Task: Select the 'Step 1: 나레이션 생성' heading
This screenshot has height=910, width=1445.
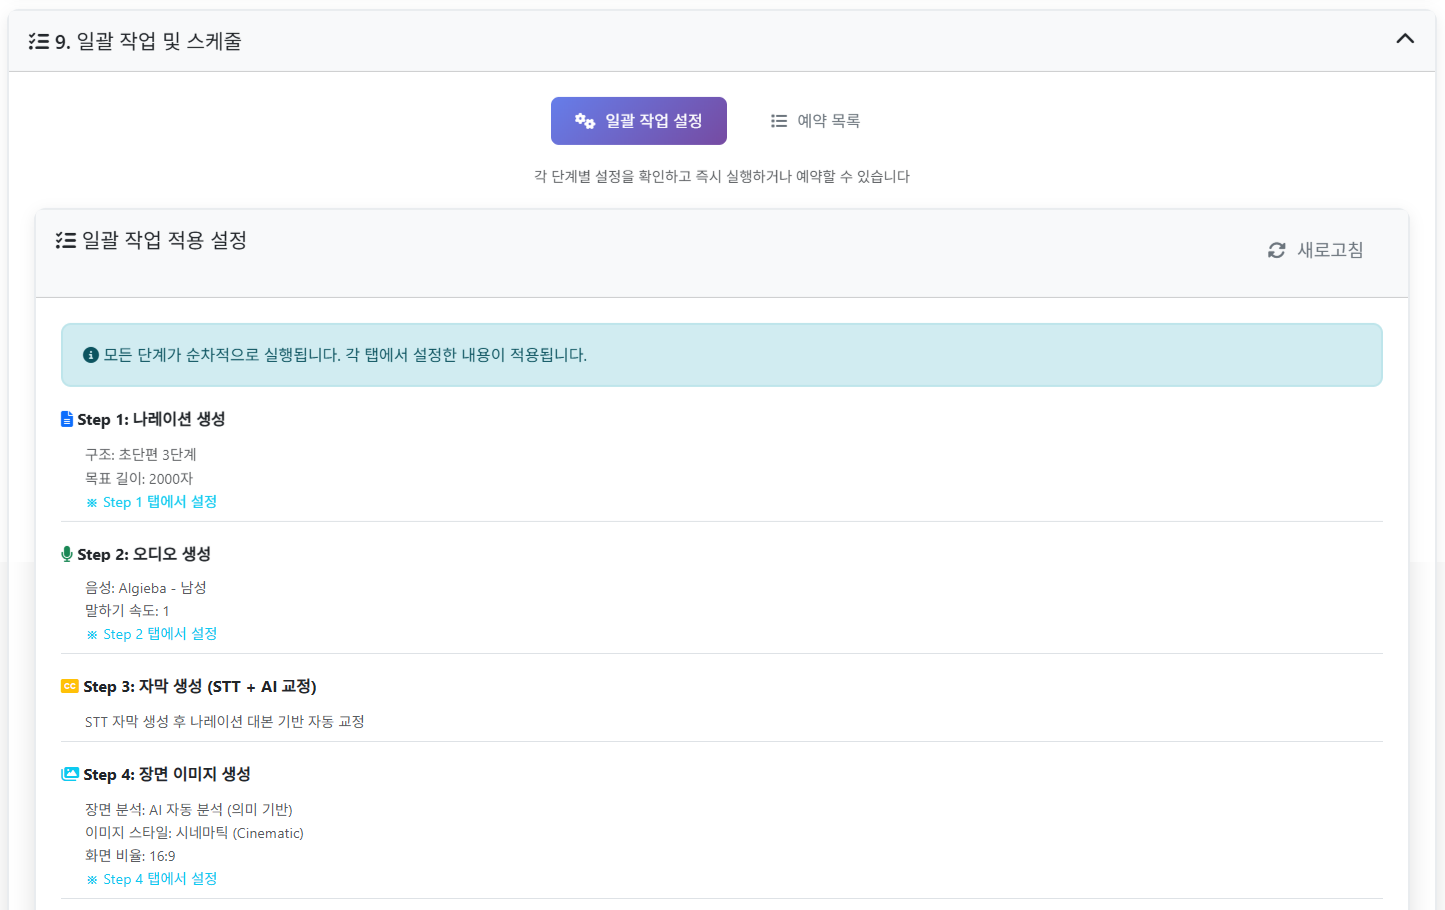Action: (151, 419)
